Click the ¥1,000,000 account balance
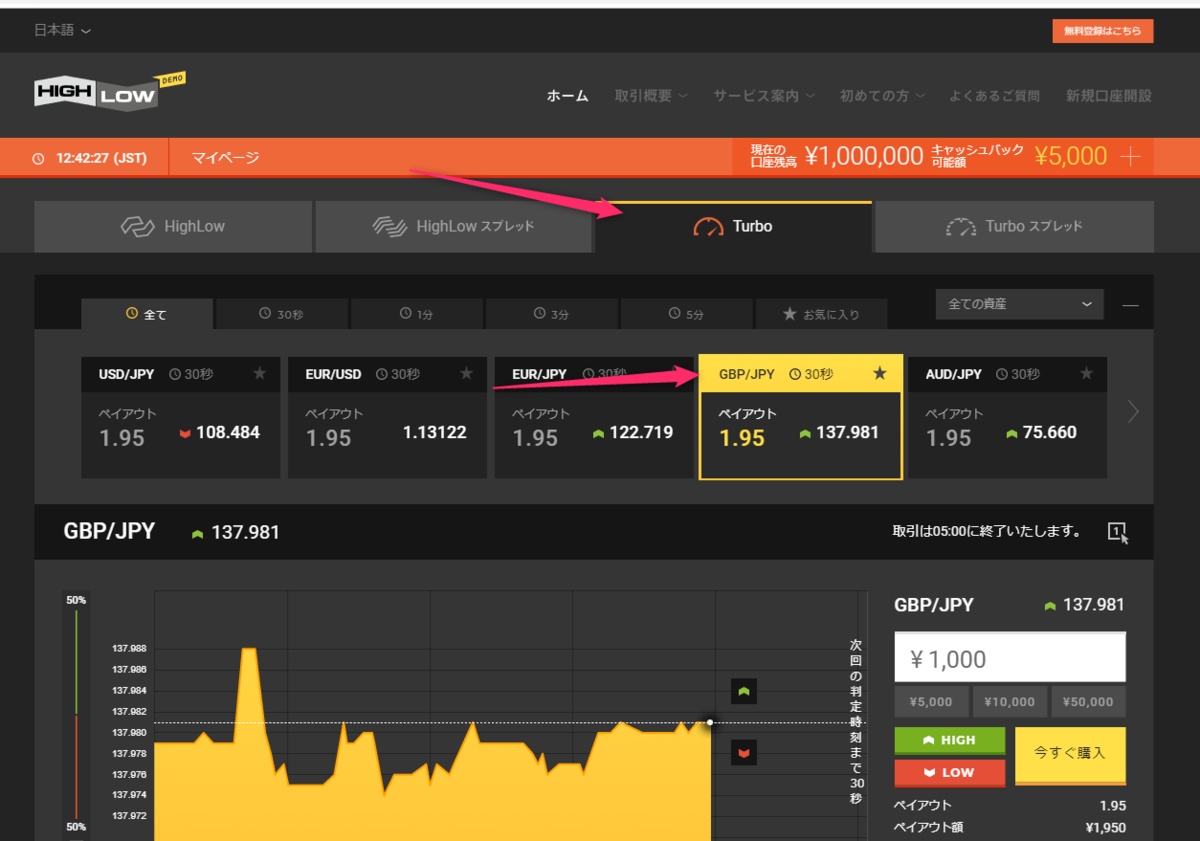 (x=864, y=156)
